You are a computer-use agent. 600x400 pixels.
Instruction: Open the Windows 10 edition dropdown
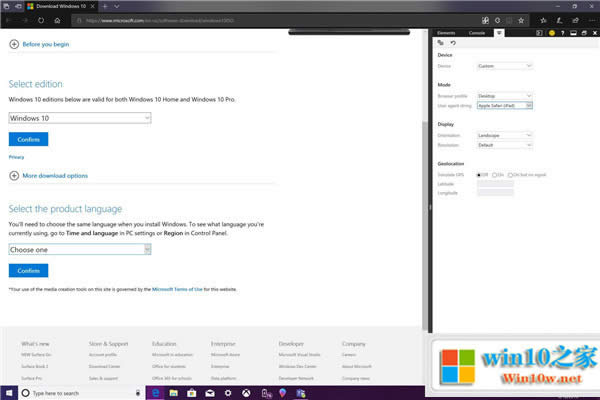pos(79,118)
